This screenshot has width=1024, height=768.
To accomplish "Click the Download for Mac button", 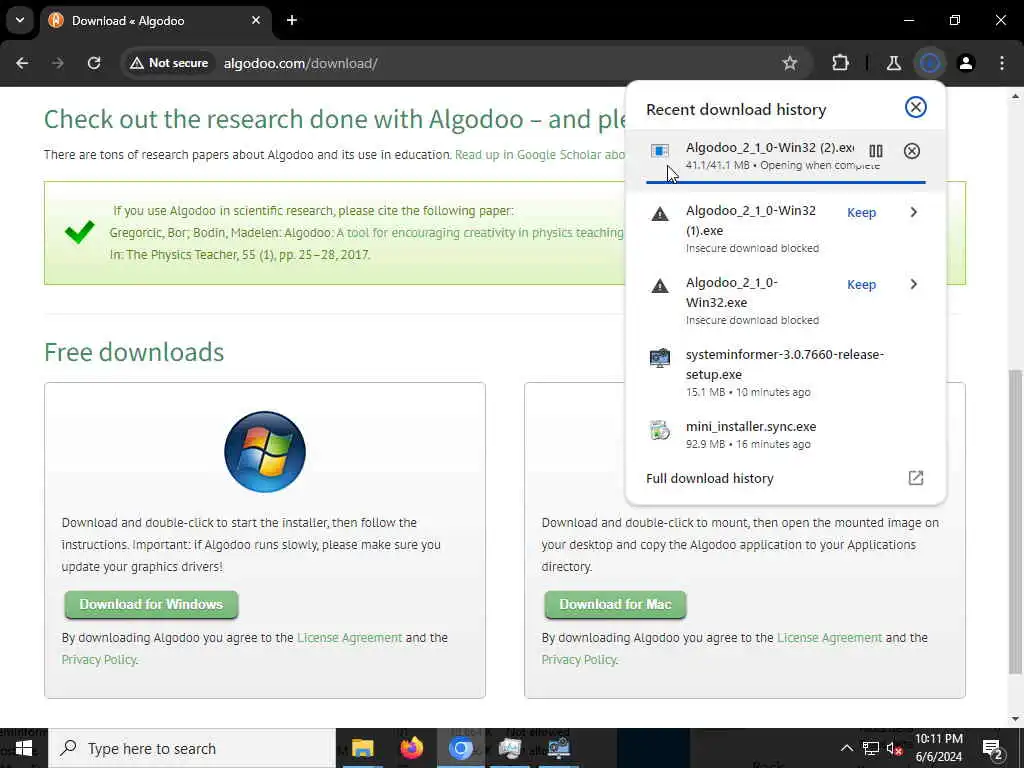I will [x=615, y=605].
